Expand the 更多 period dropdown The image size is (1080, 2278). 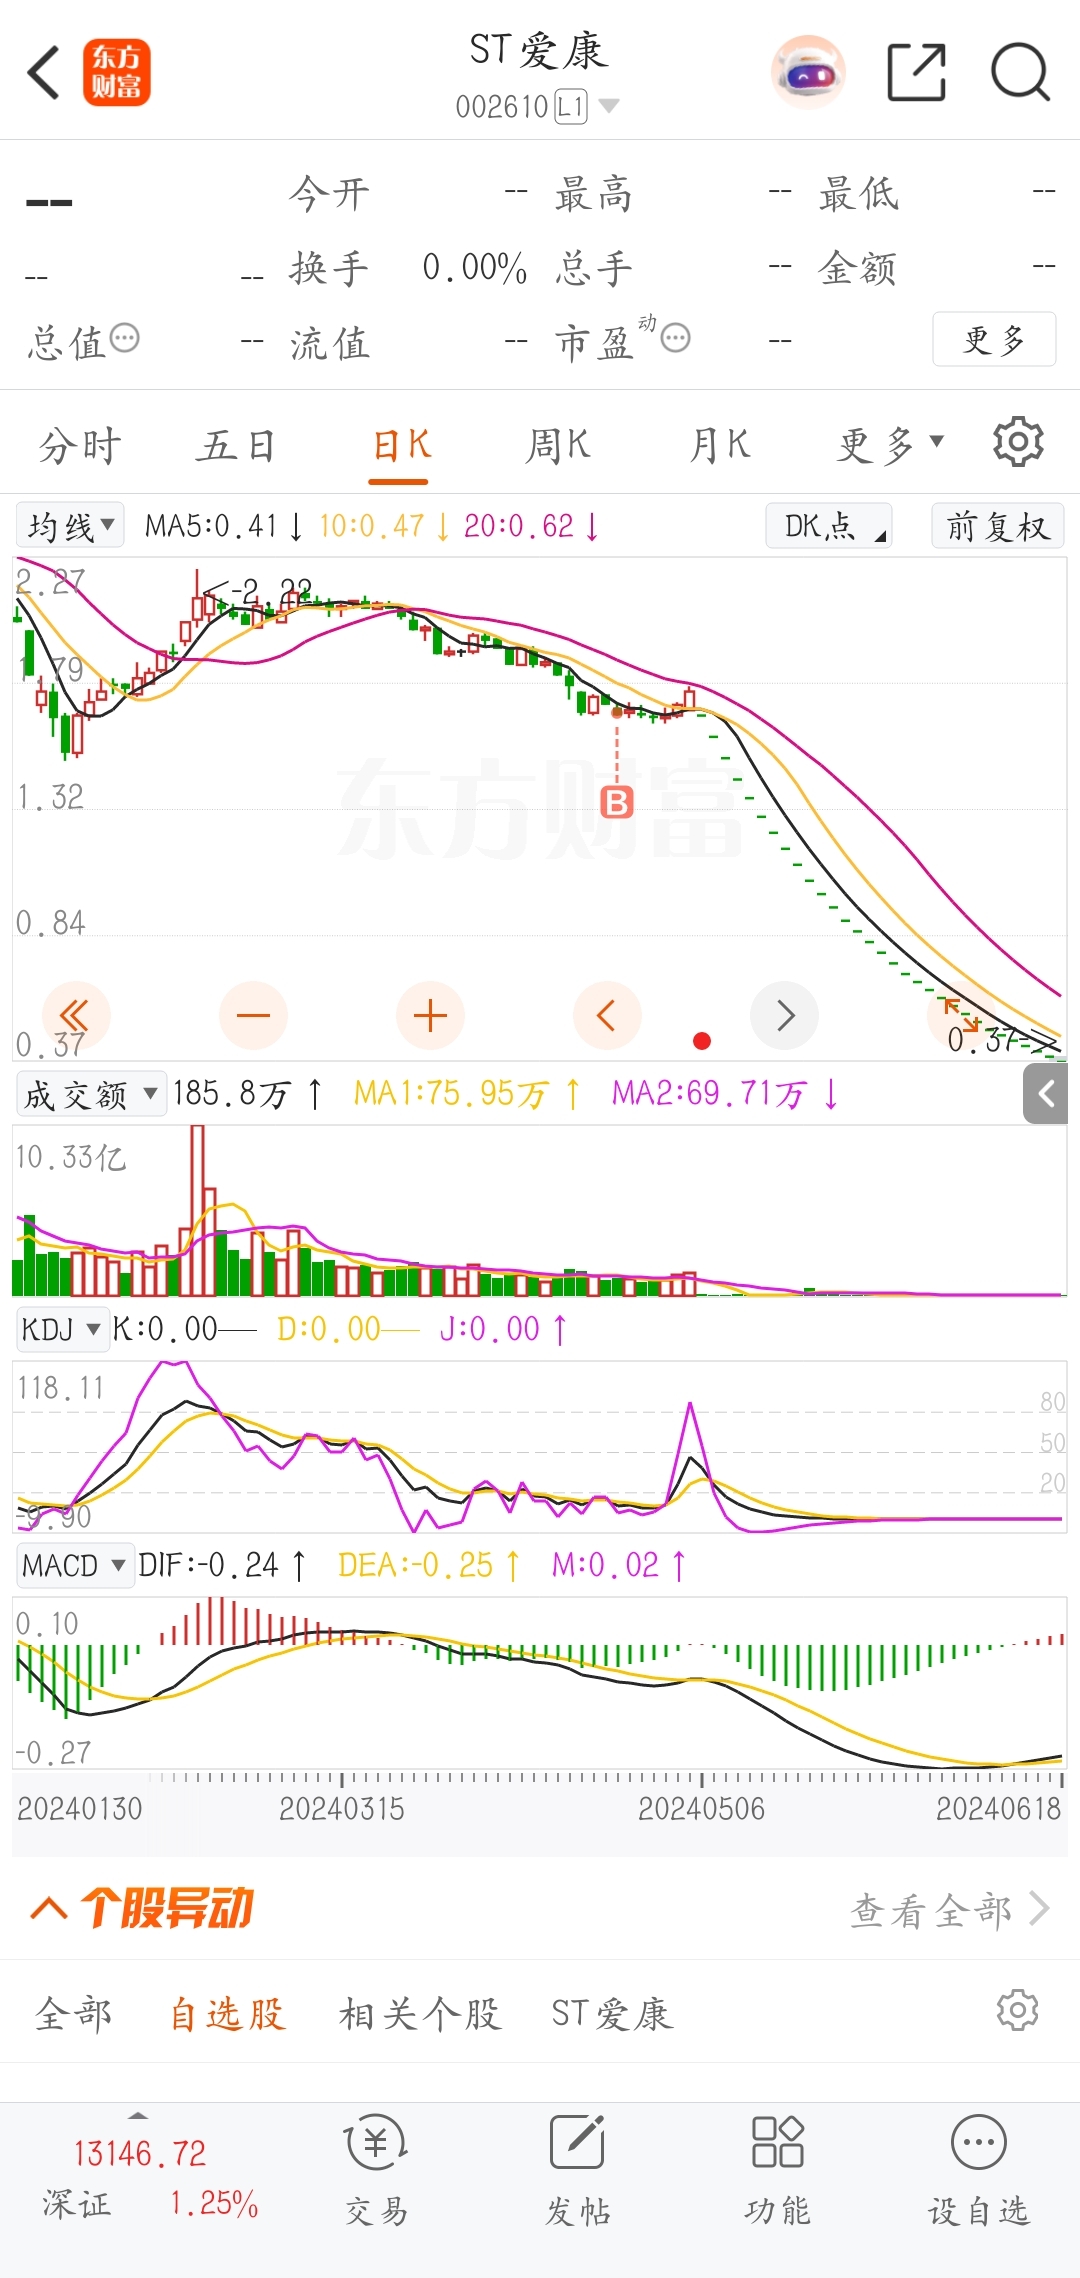[x=890, y=444]
